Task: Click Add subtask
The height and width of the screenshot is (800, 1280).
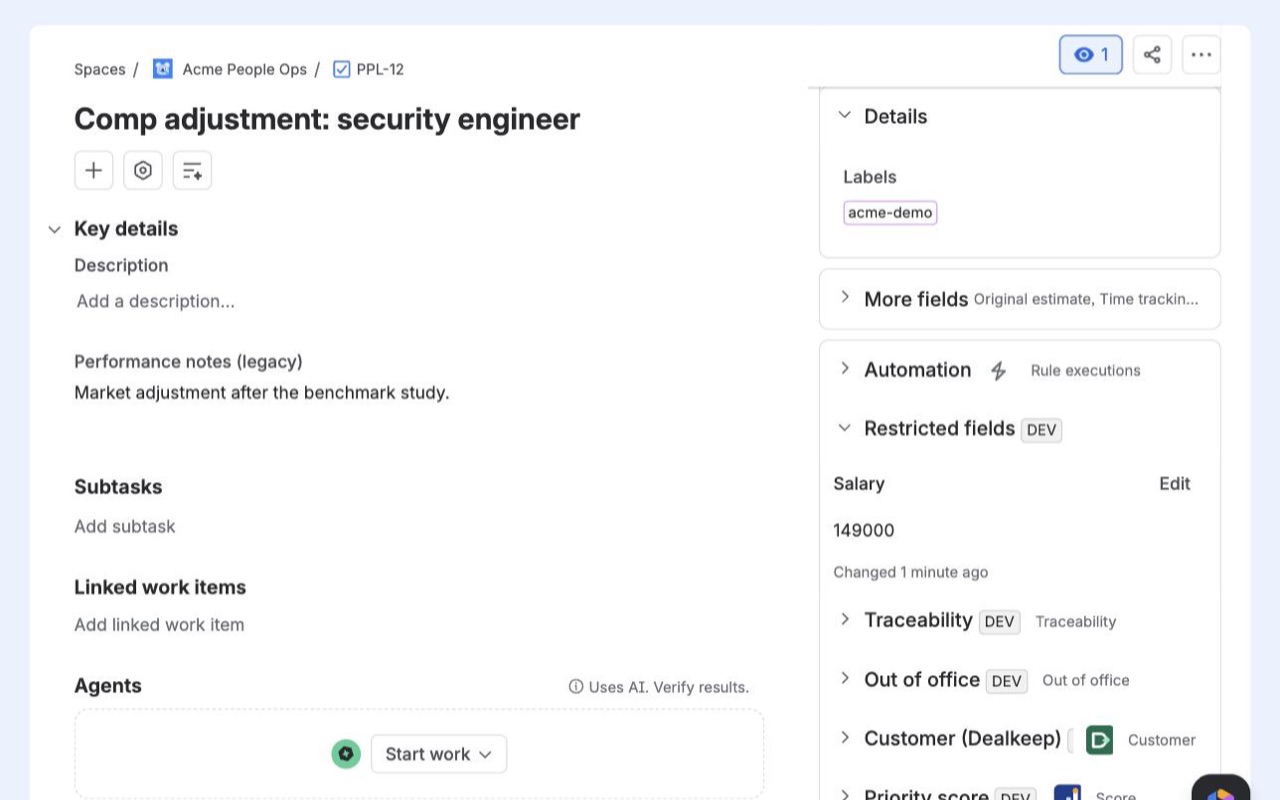Action: pos(125,526)
